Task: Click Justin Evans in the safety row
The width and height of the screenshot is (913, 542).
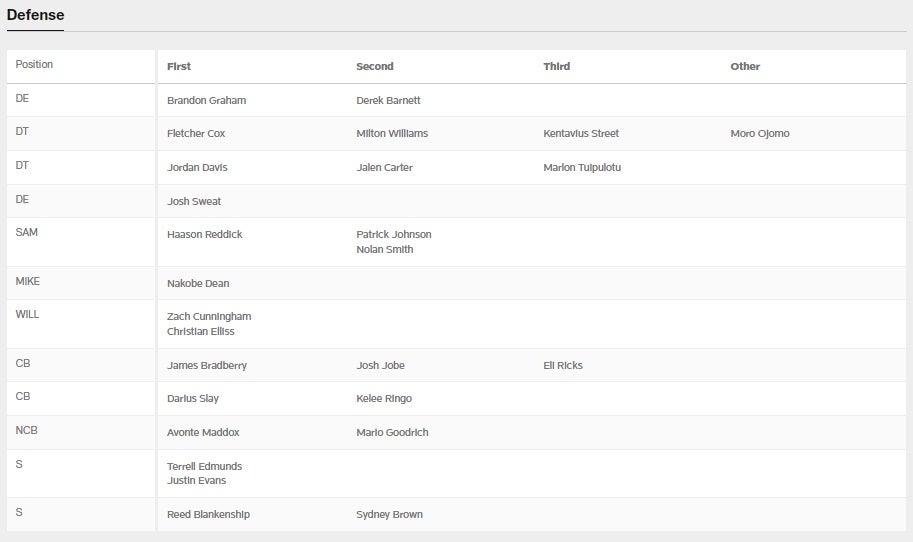Action: tap(196, 481)
